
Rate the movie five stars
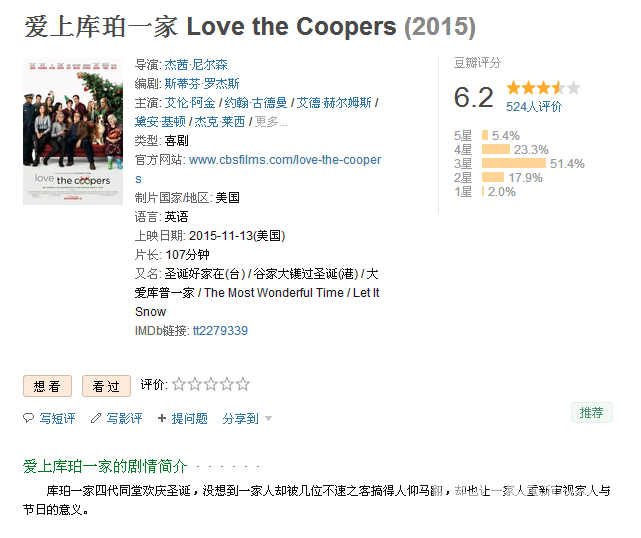(242, 384)
